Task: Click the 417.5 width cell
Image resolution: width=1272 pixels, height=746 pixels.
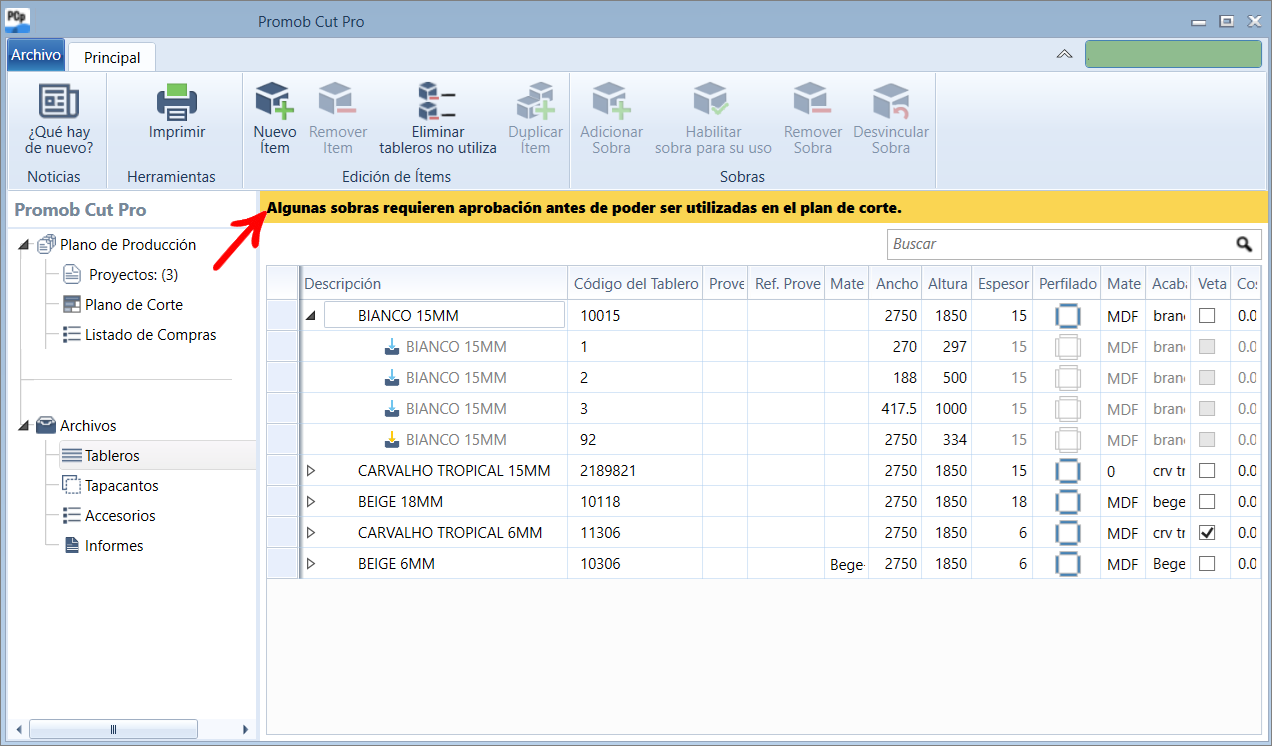Action: tap(896, 408)
